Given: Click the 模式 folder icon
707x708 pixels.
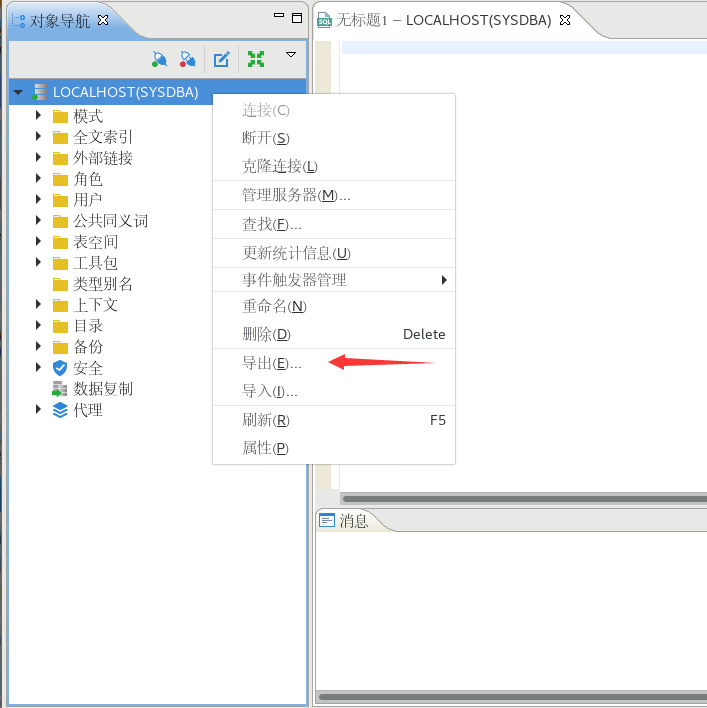Looking at the screenshot, I should (x=60, y=116).
